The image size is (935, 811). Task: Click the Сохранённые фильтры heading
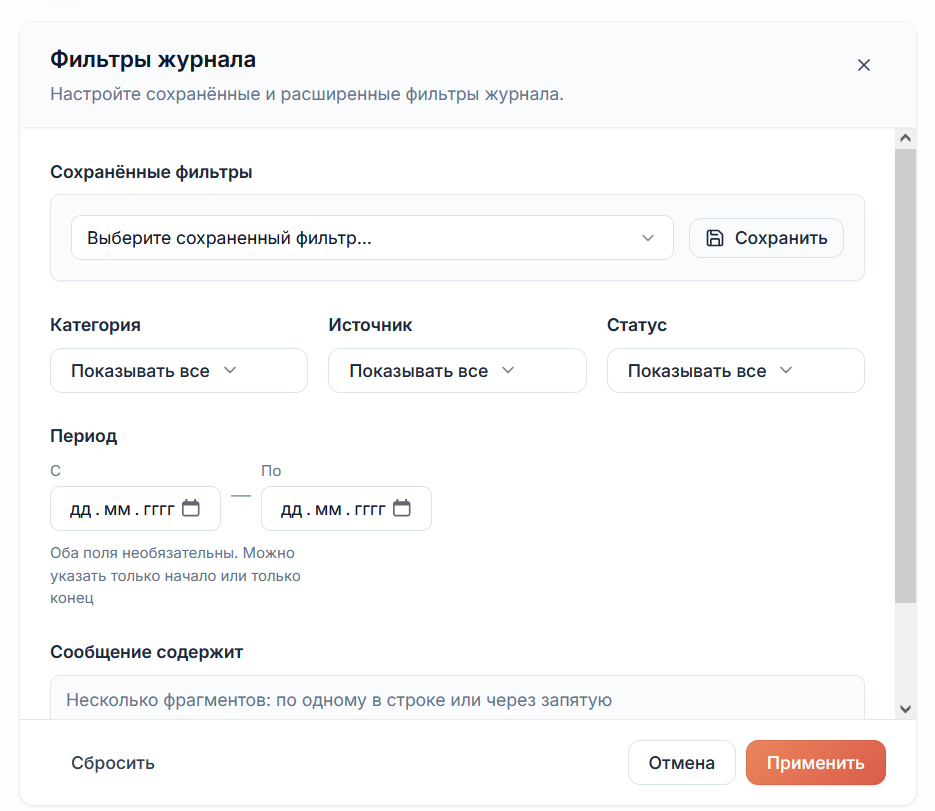coord(151,172)
